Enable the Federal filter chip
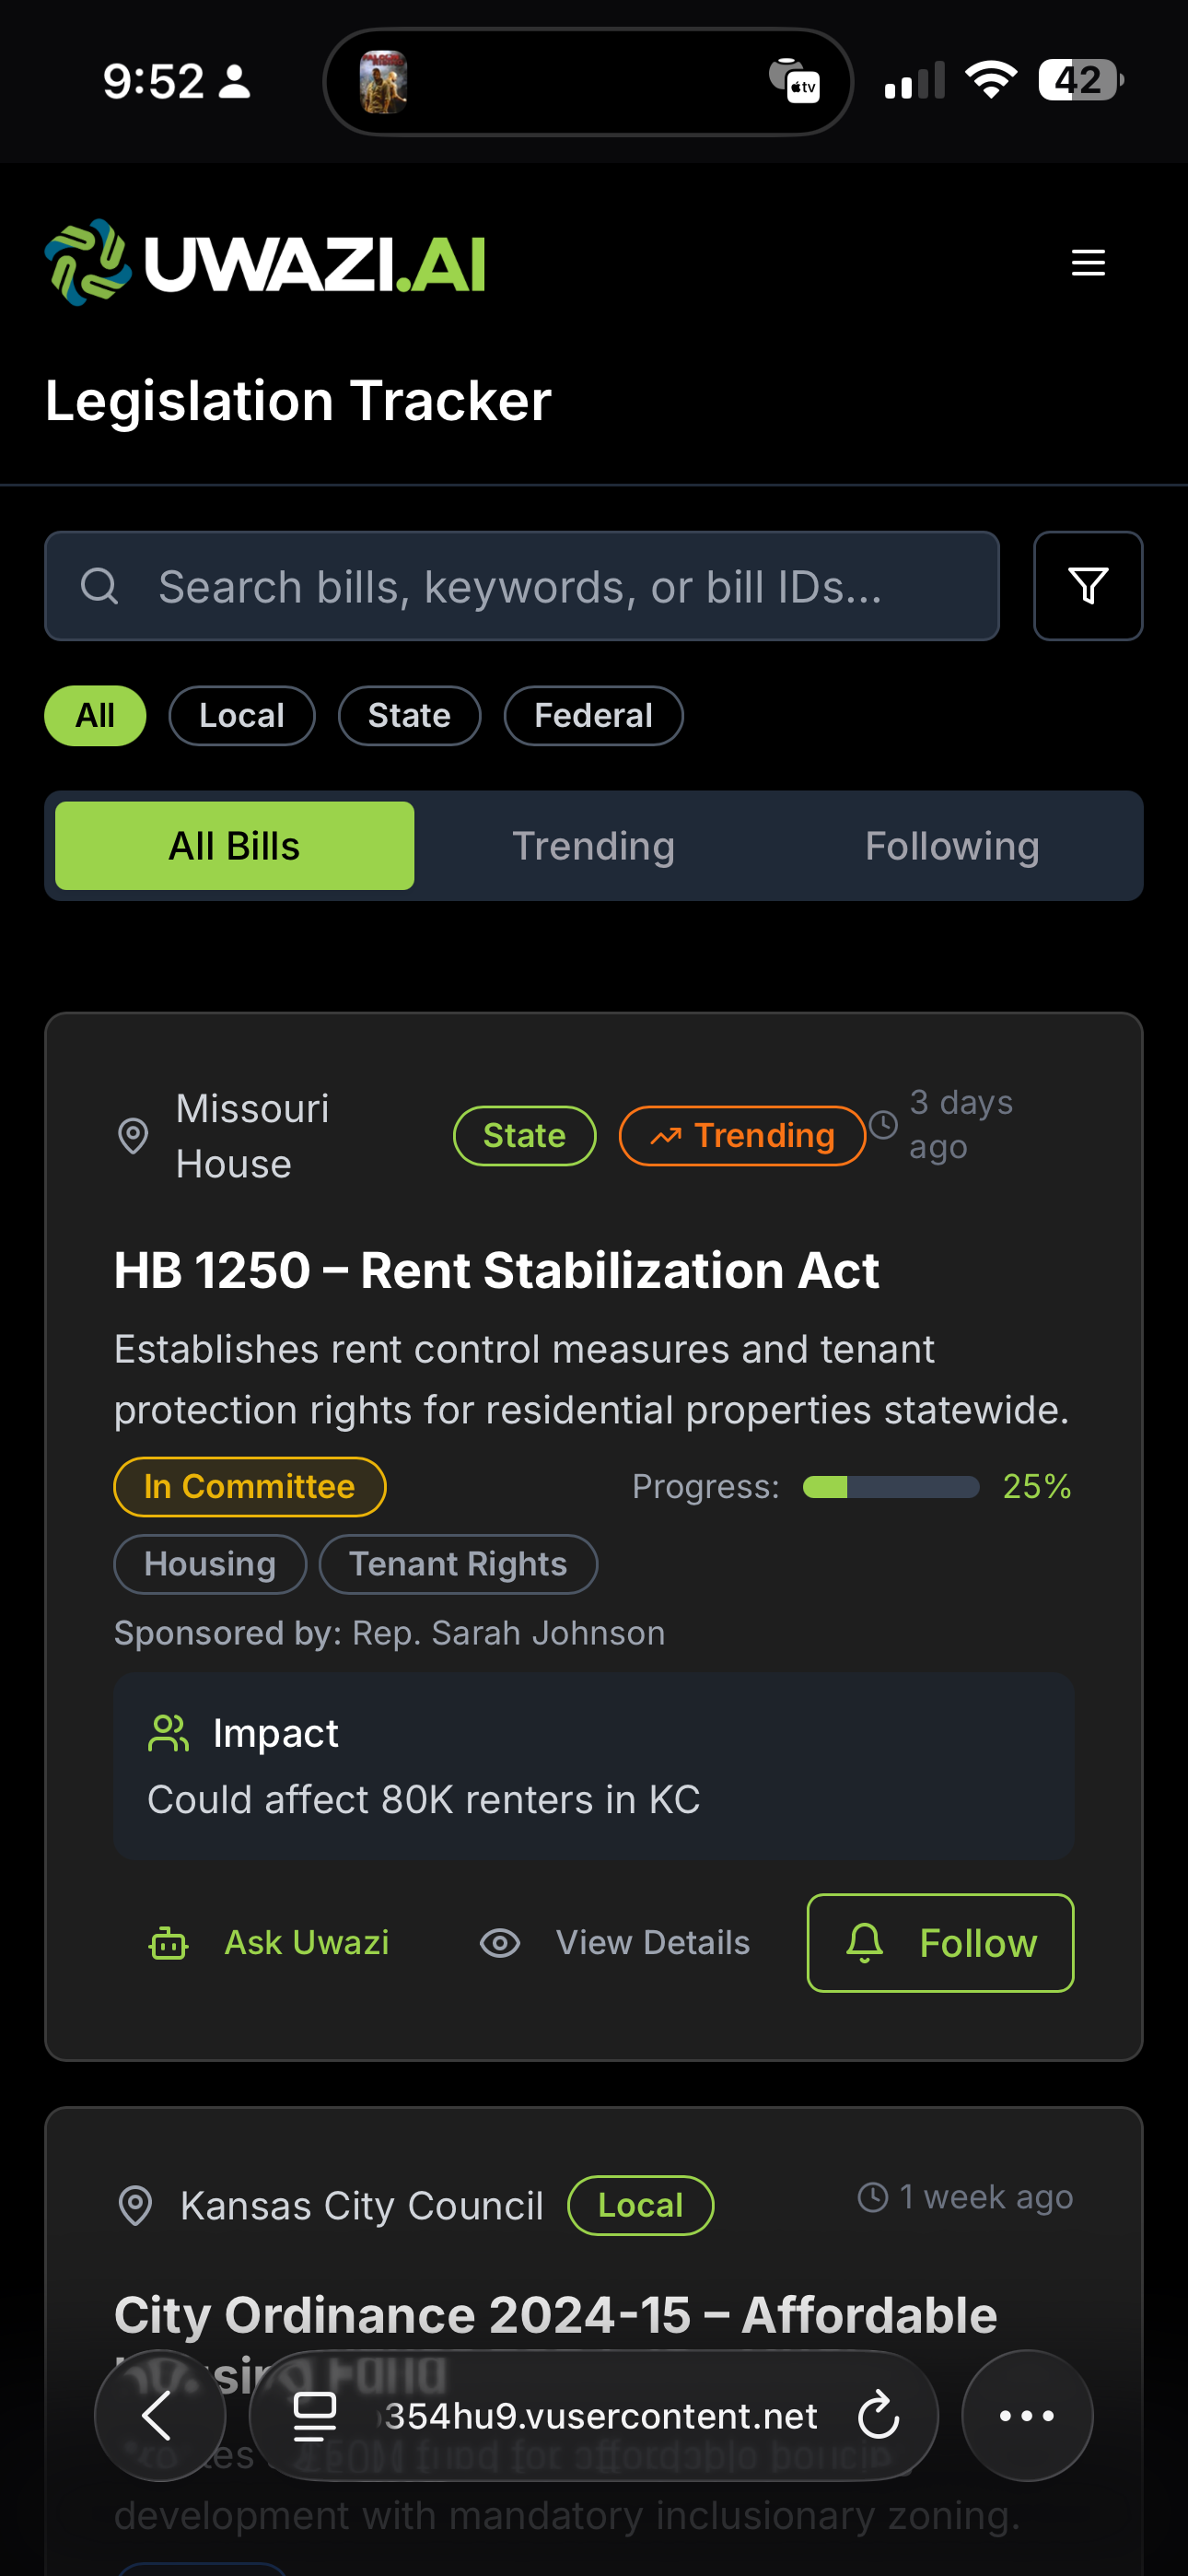The image size is (1188, 2576). [593, 716]
